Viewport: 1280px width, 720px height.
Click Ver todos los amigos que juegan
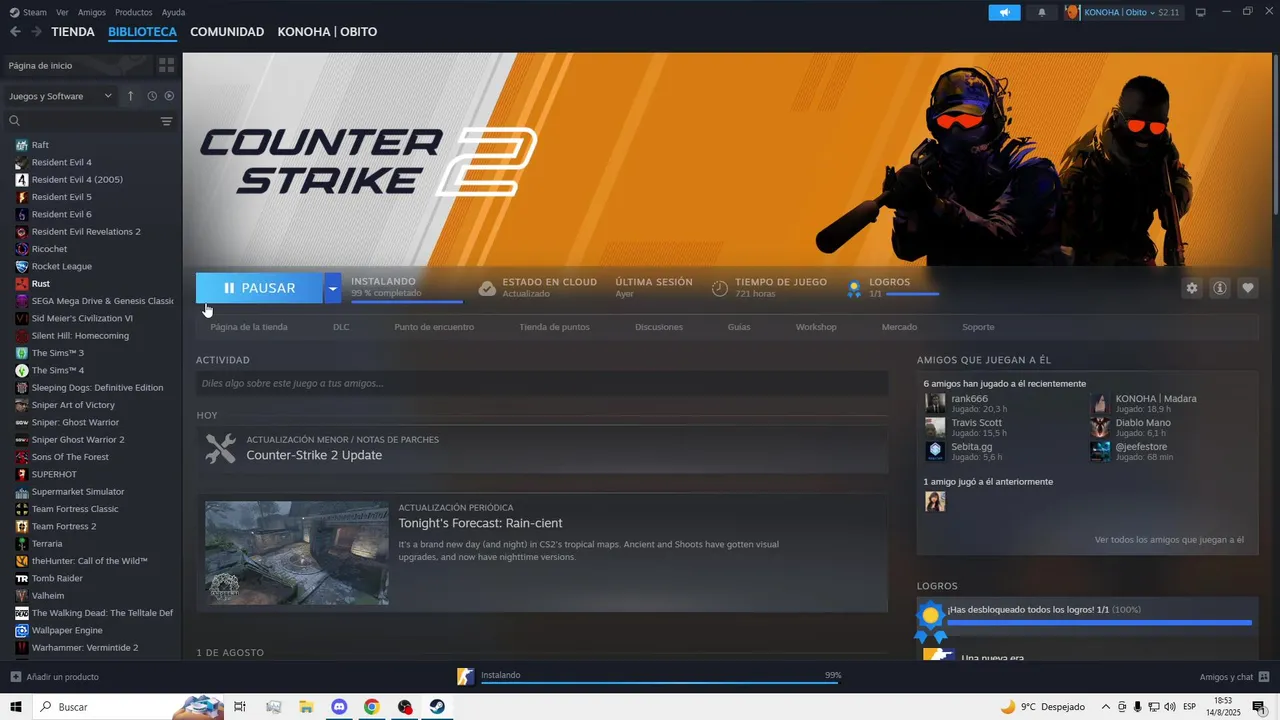tap(1169, 540)
